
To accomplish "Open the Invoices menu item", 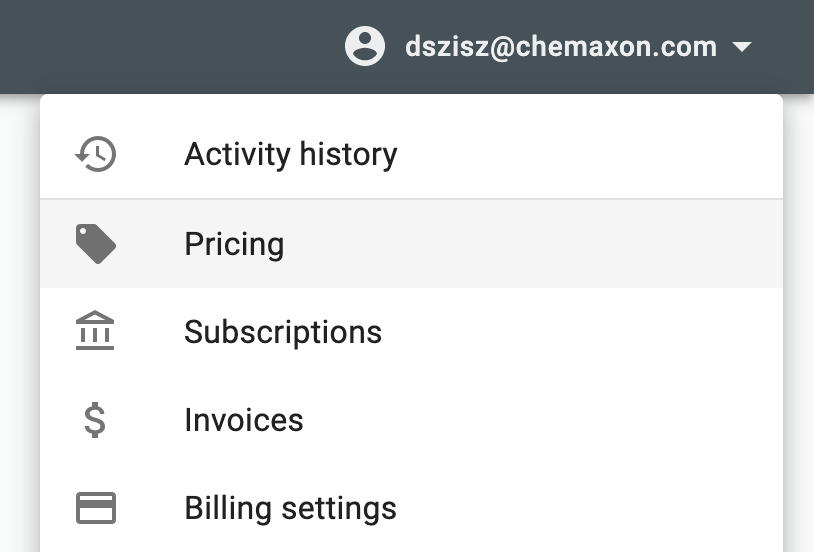I will [244, 420].
